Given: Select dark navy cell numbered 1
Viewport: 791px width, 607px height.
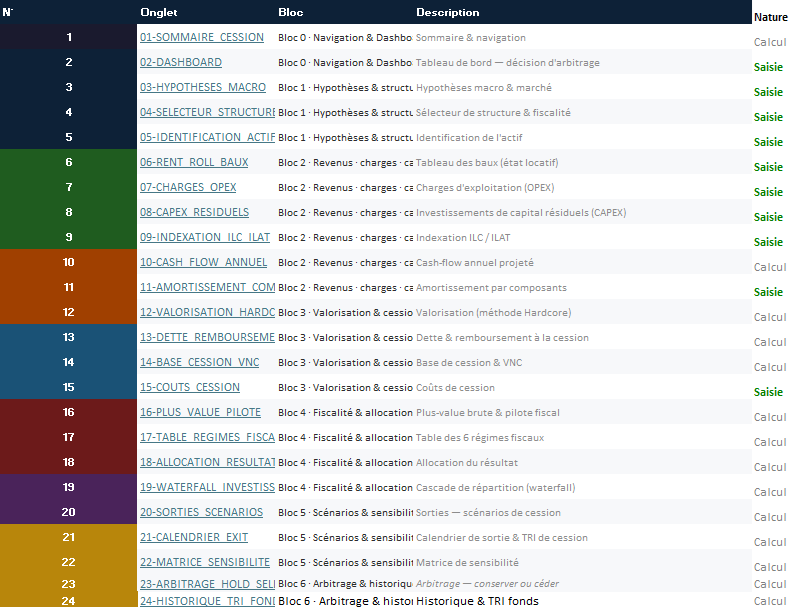Looking at the screenshot, I should 69,37.
